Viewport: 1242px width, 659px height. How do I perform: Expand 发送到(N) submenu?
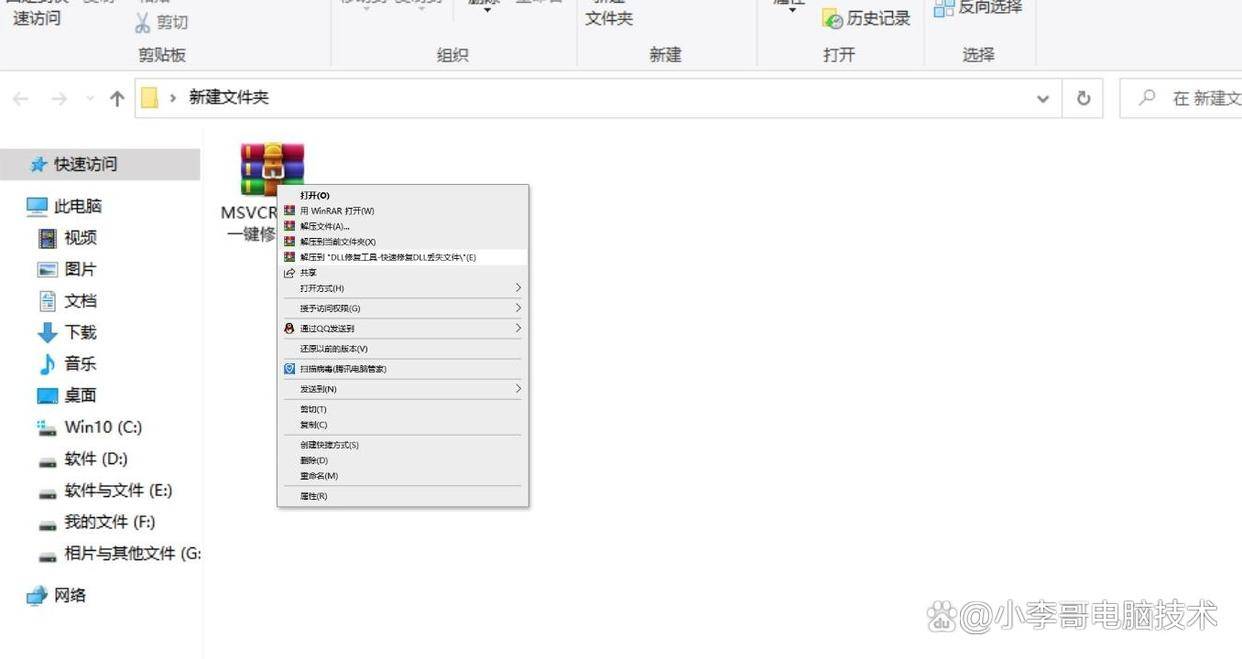[x=403, y=388]
